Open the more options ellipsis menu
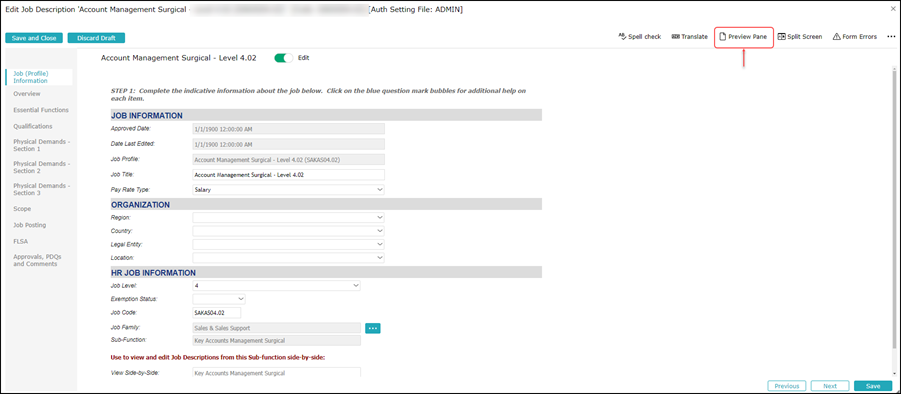The image size is (901, 394). click(891, 37)
